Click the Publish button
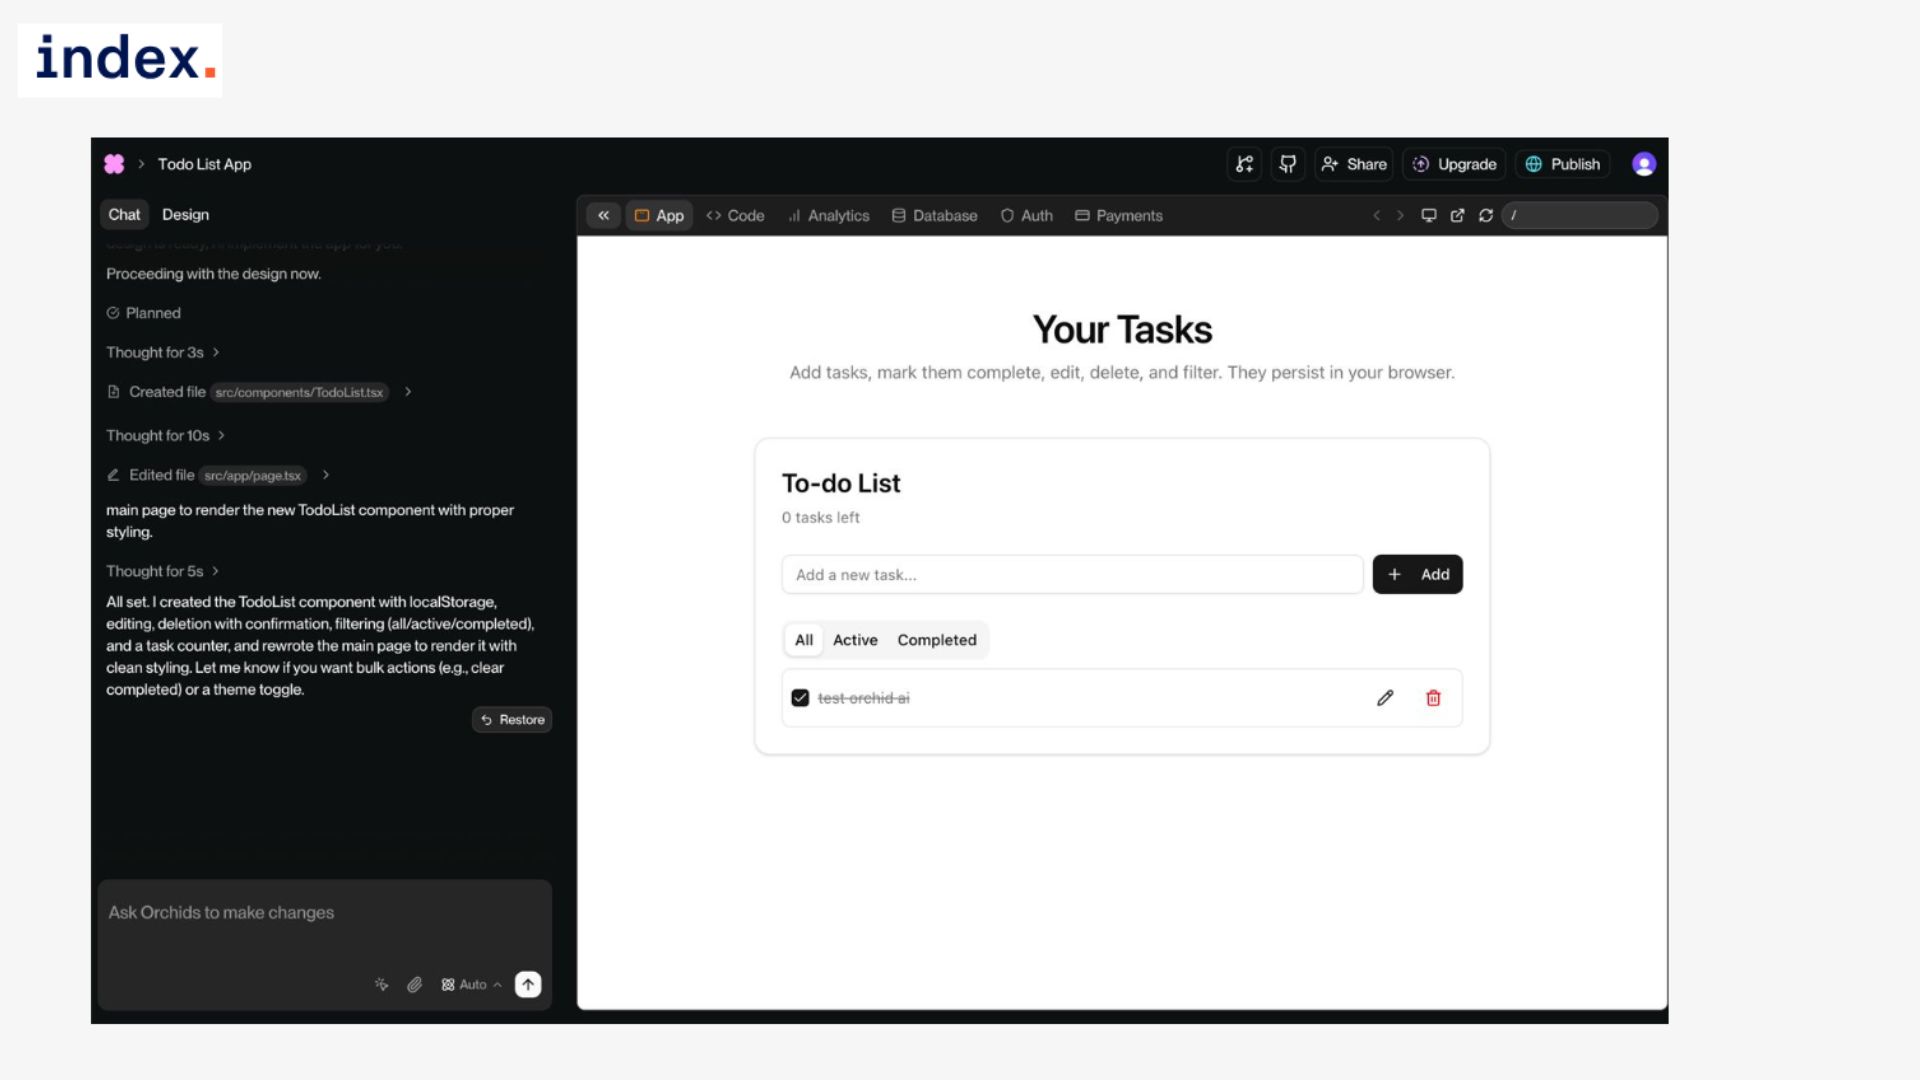The width and height of the screenshot is (1920, 1080). 1563,164
